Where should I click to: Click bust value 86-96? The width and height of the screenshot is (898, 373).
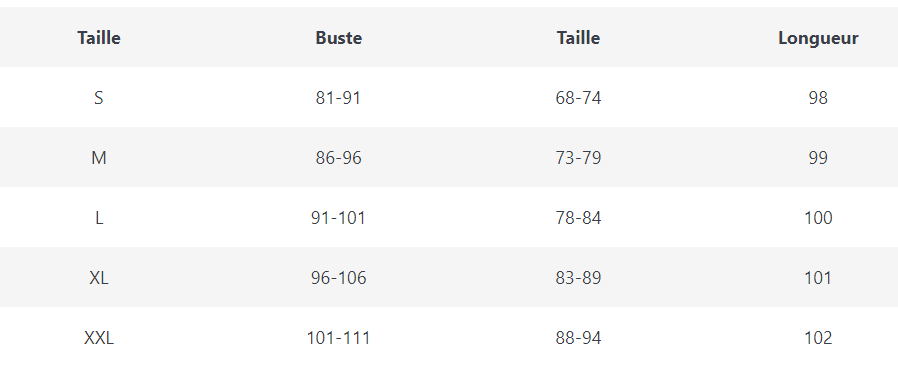(338, 158)
